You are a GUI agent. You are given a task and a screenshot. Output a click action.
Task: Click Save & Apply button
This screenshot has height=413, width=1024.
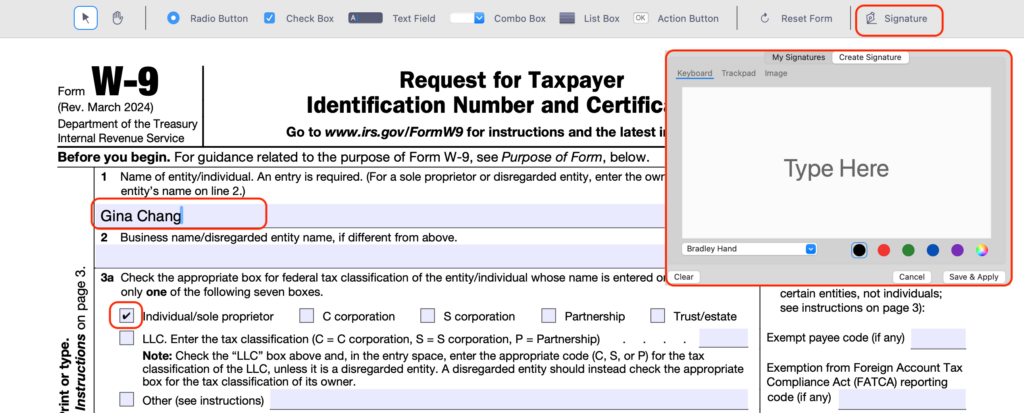click(x=974, y=277)
